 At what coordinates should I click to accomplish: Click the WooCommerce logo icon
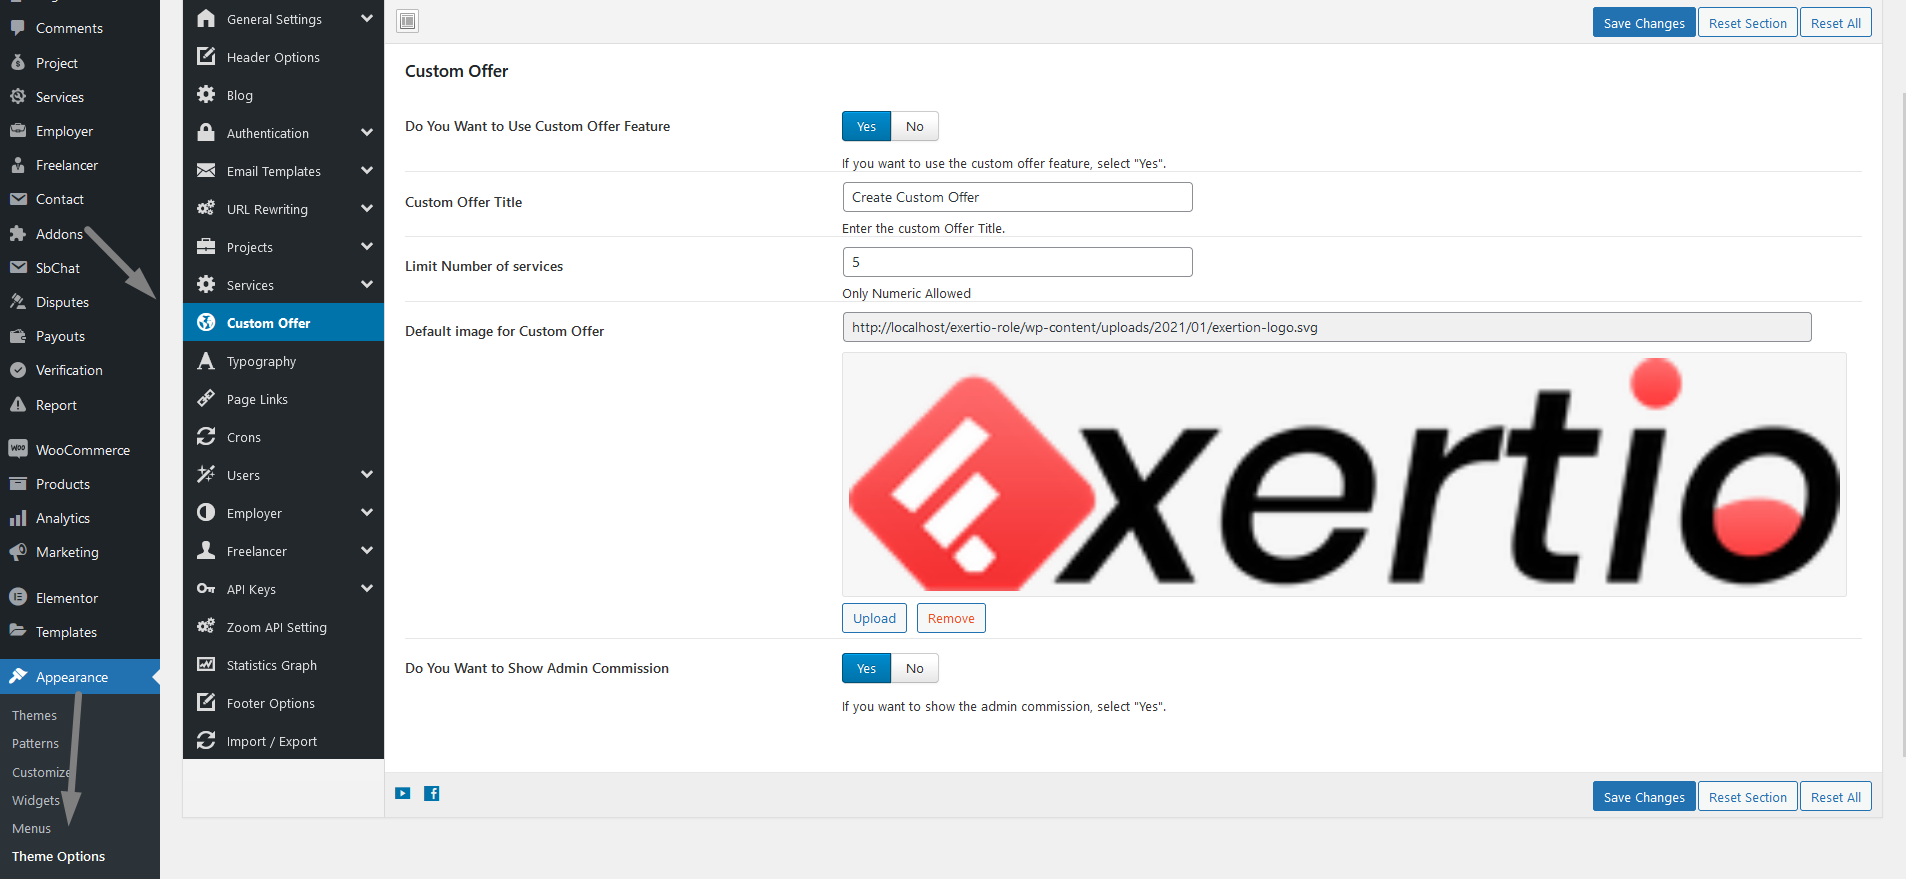[18, 449]
